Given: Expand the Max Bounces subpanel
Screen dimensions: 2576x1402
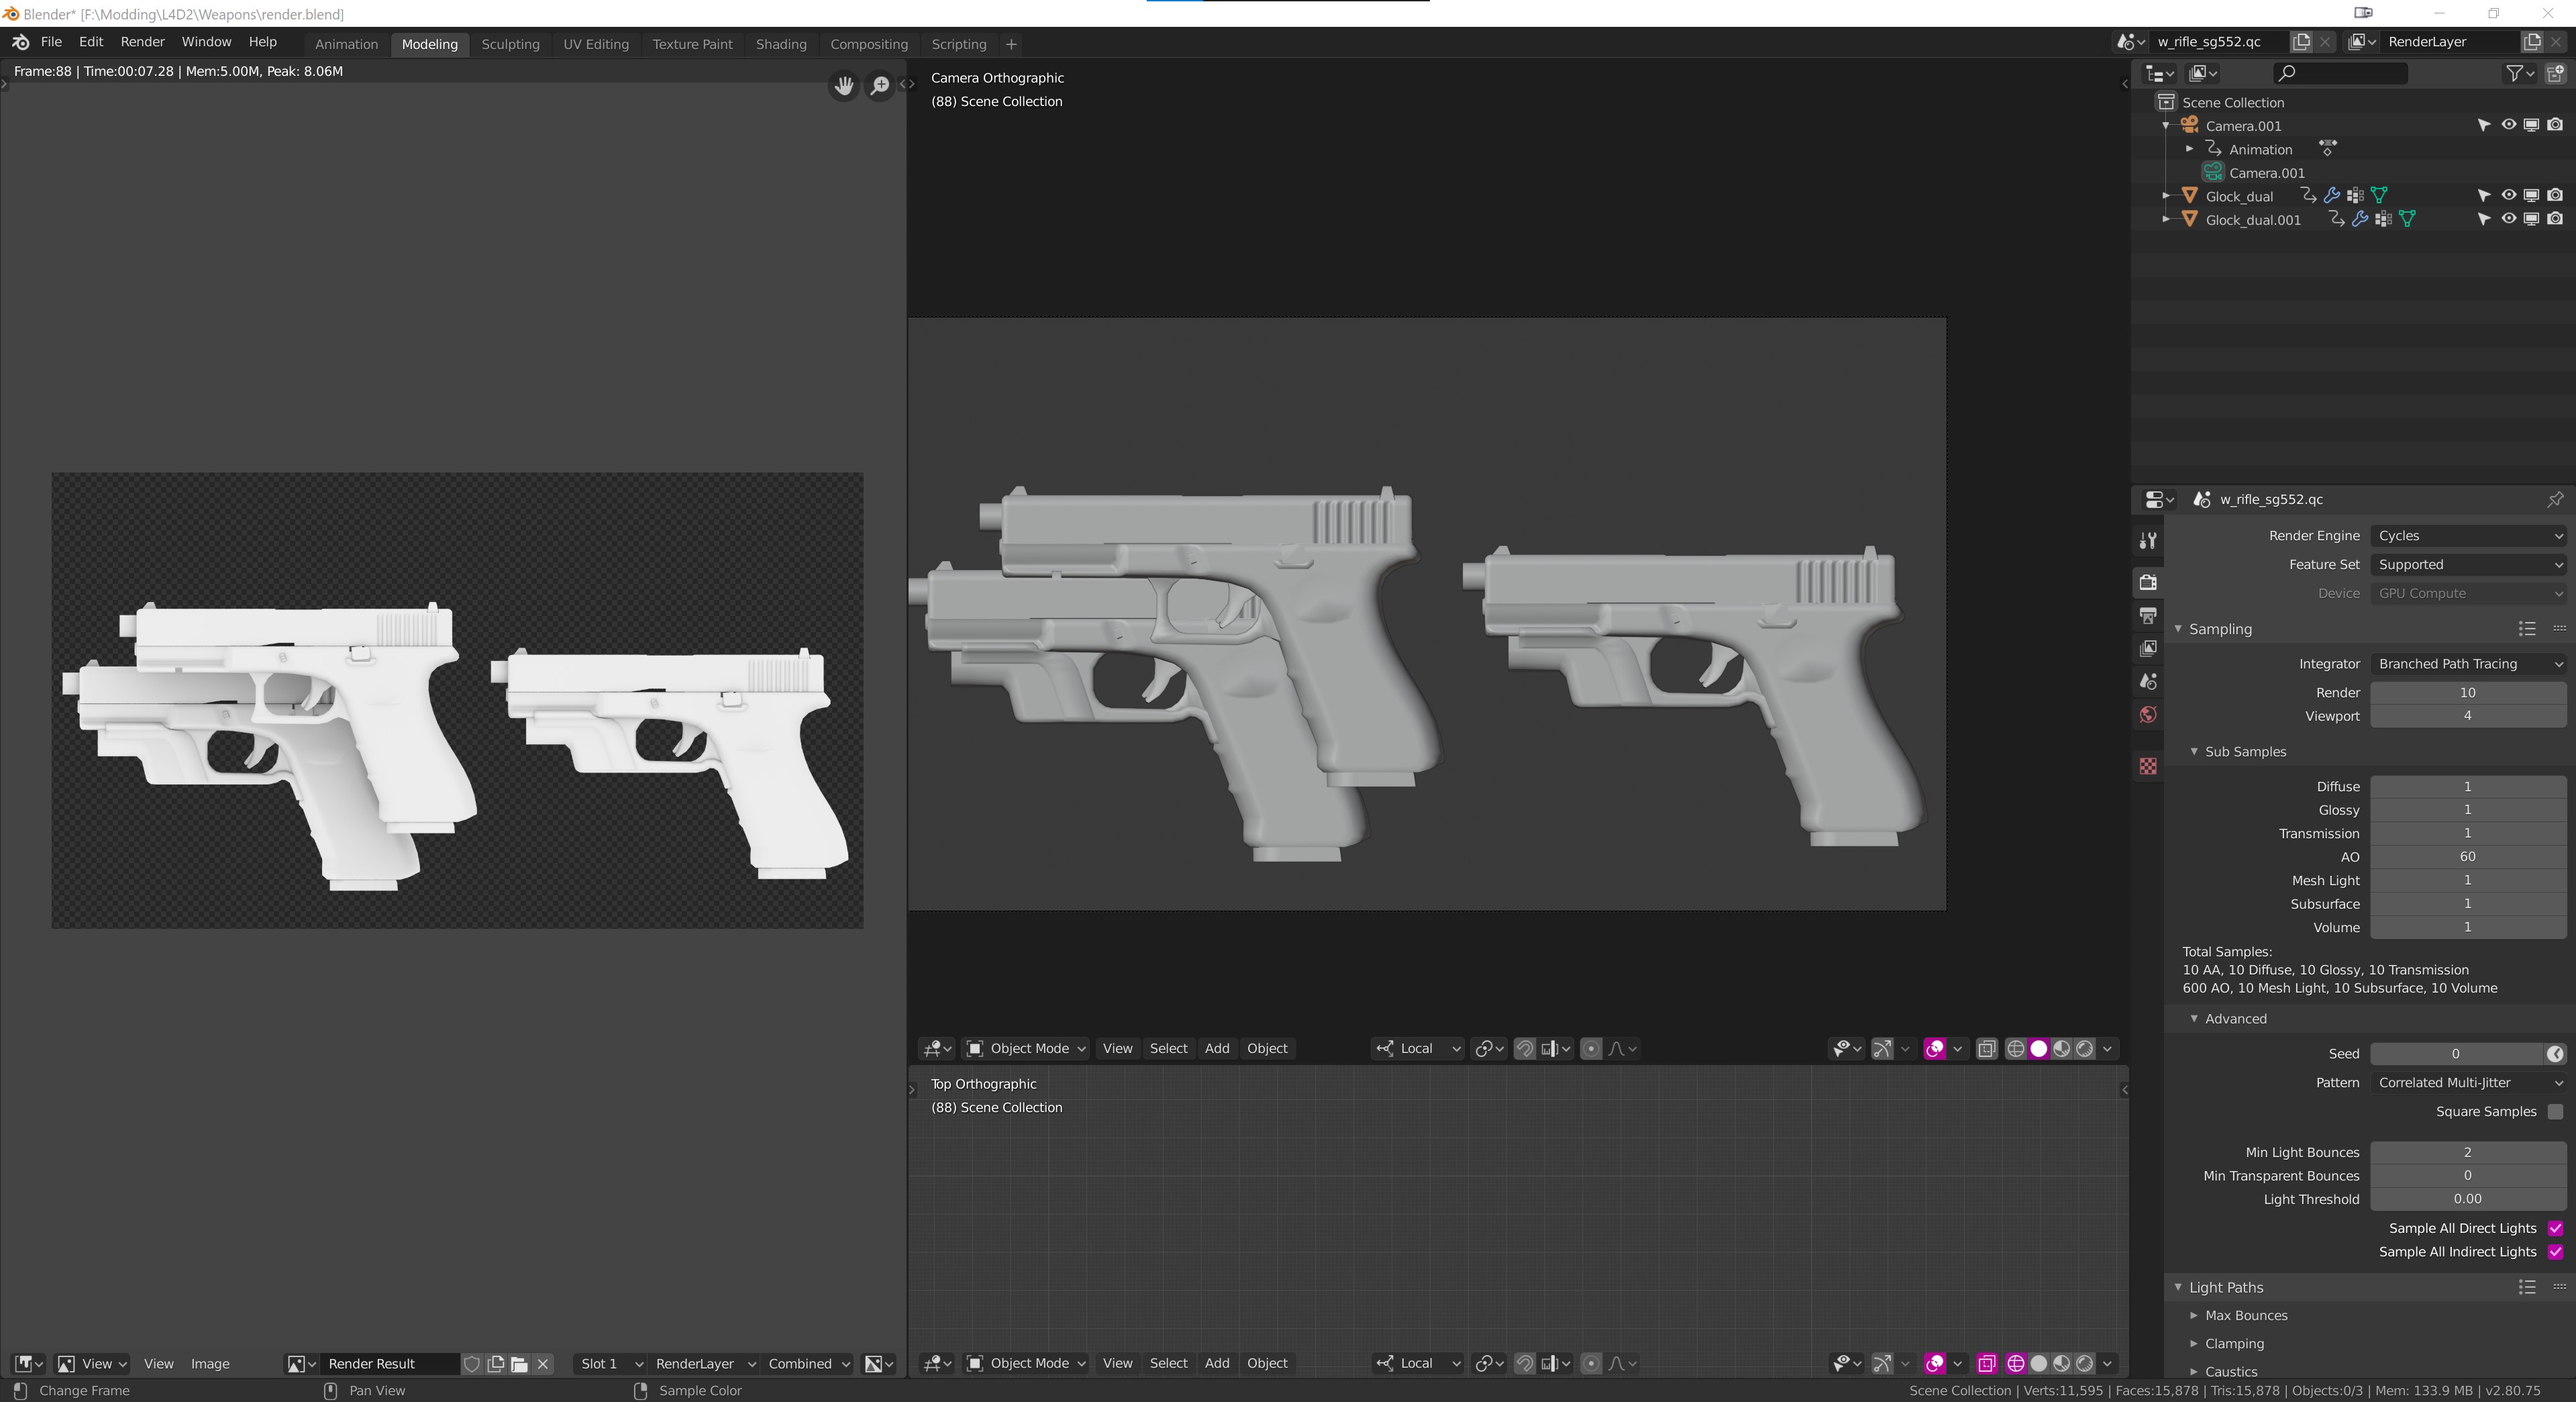Looking at the screenshot, I should tap(2245, 1315).
